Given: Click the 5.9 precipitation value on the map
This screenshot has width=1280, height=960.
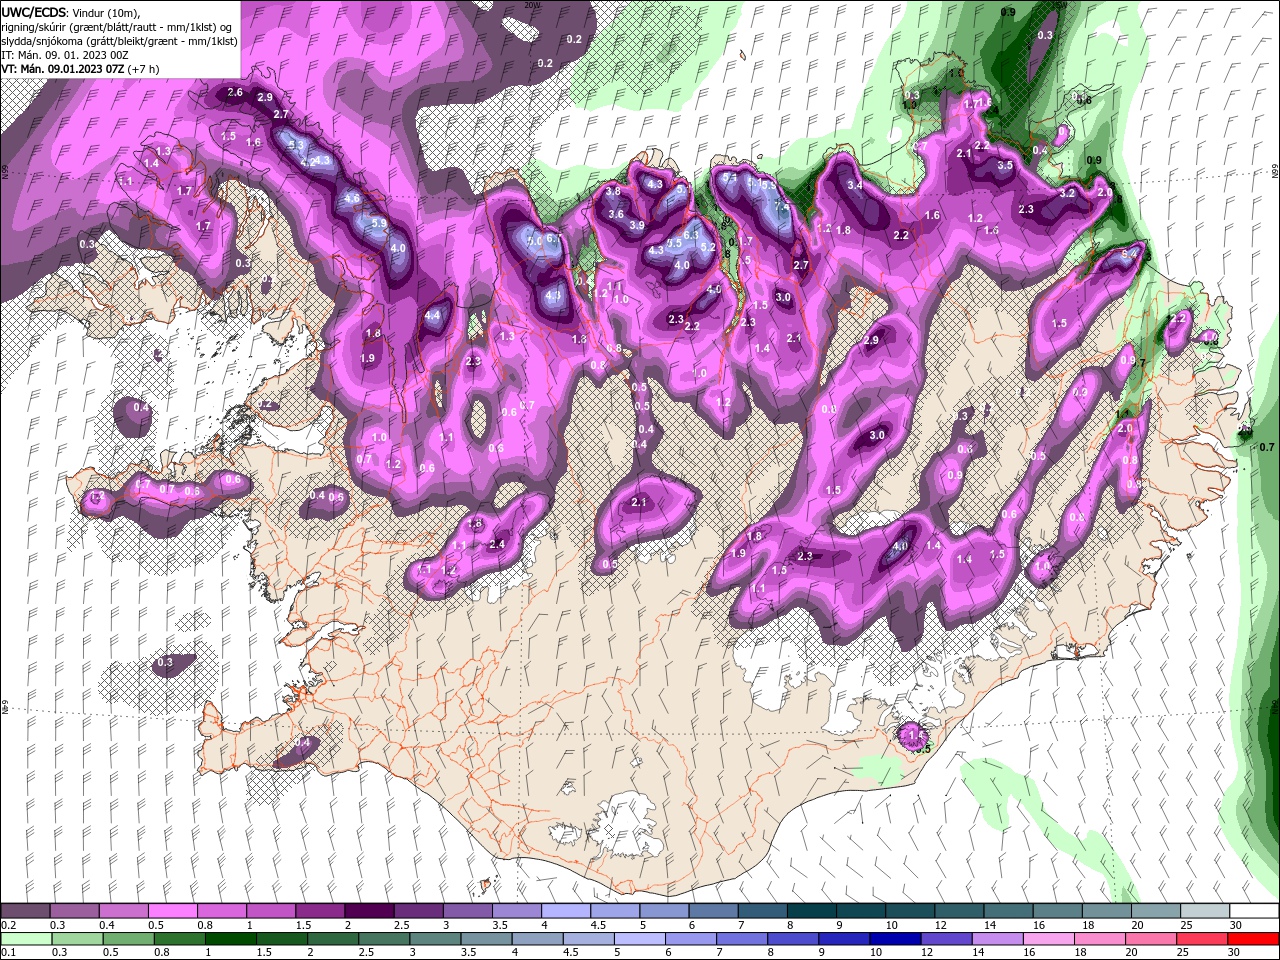Looking at the screenshot, I should point(378,224).
